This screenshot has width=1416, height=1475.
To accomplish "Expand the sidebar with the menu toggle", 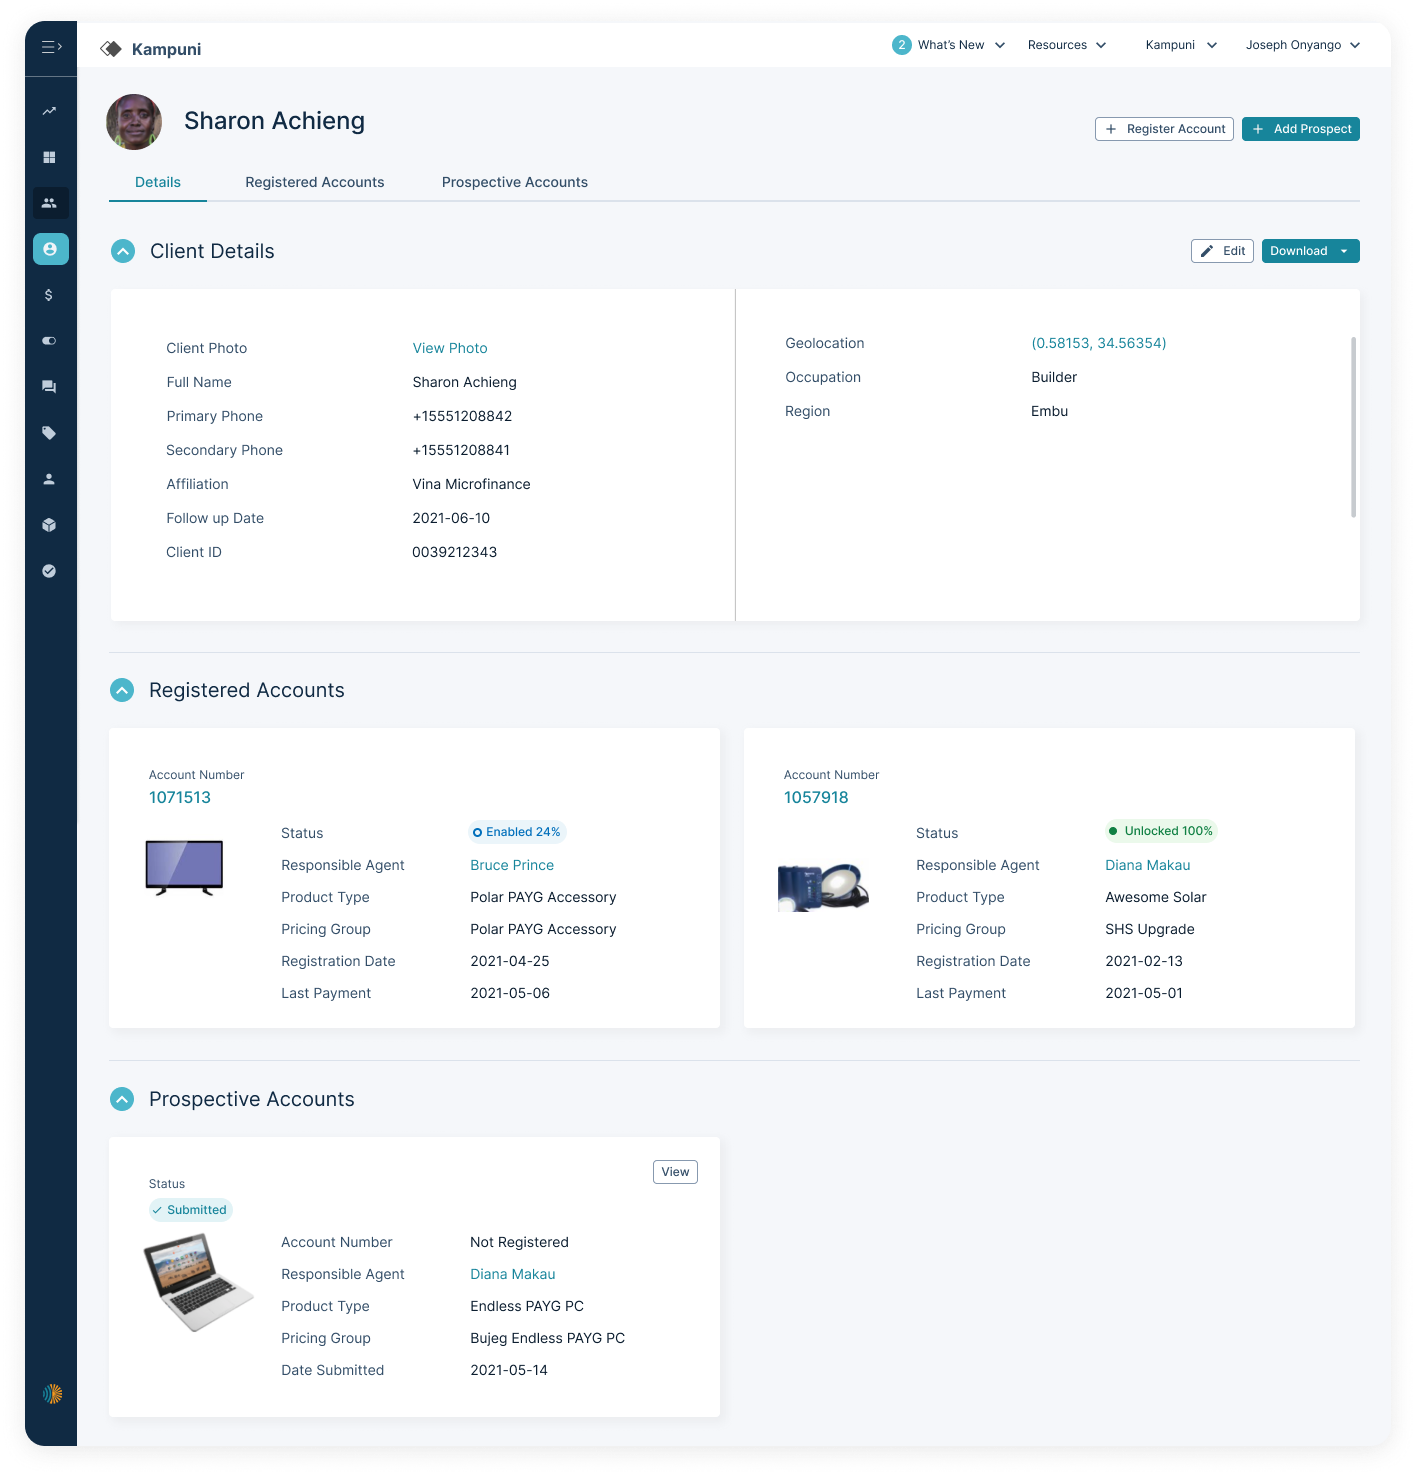I will (51, 47).
